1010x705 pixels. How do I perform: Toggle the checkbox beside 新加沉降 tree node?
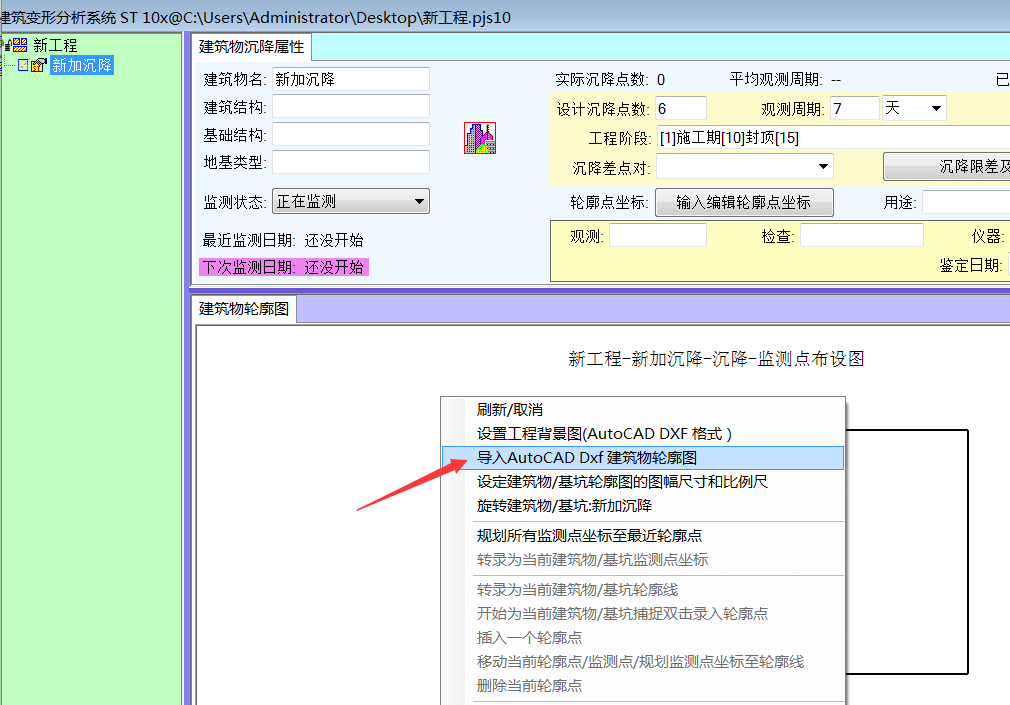pyautogui.click(x=24, y=65)
